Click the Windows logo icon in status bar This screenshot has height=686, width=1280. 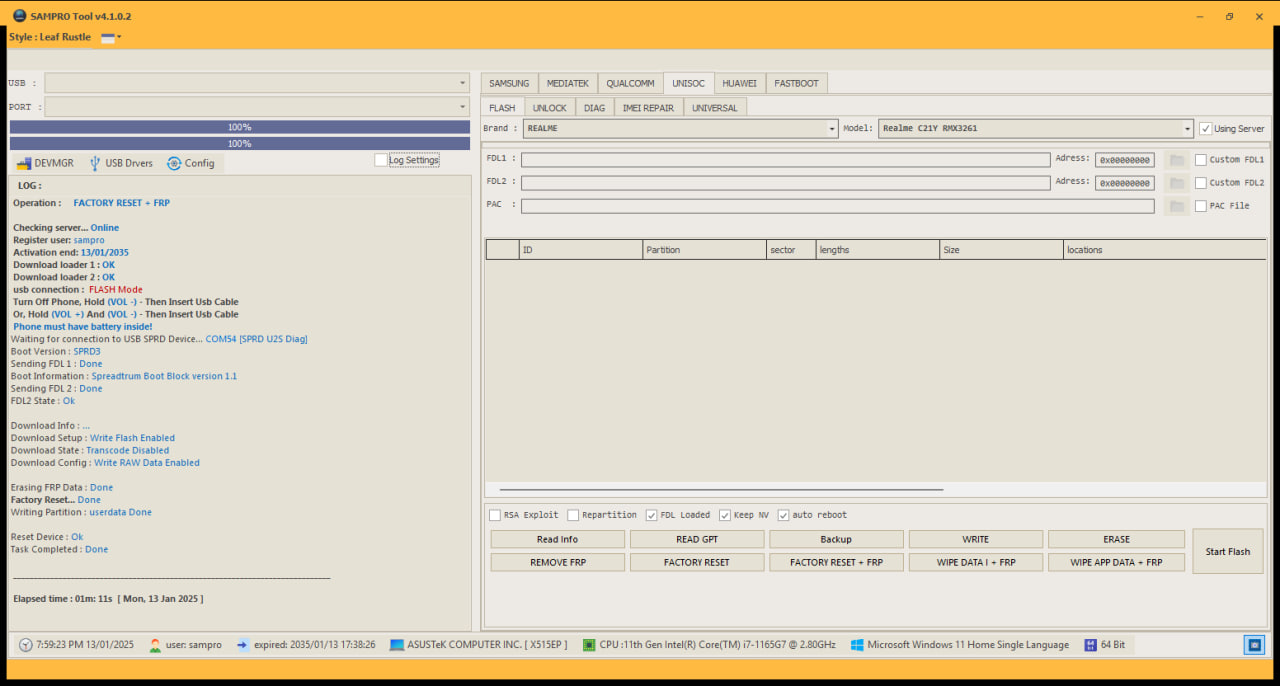(x=857, y=645)
